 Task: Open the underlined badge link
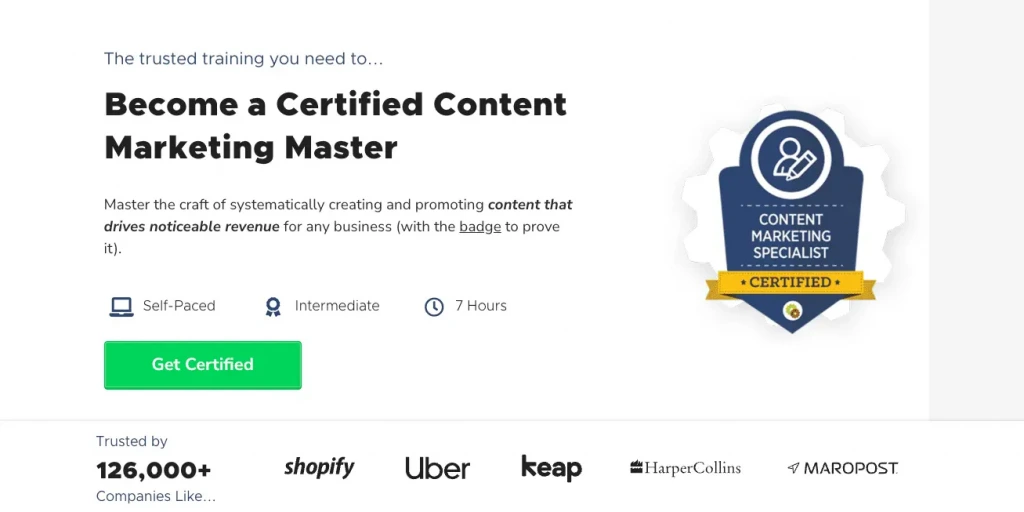(x=480, y=227)
